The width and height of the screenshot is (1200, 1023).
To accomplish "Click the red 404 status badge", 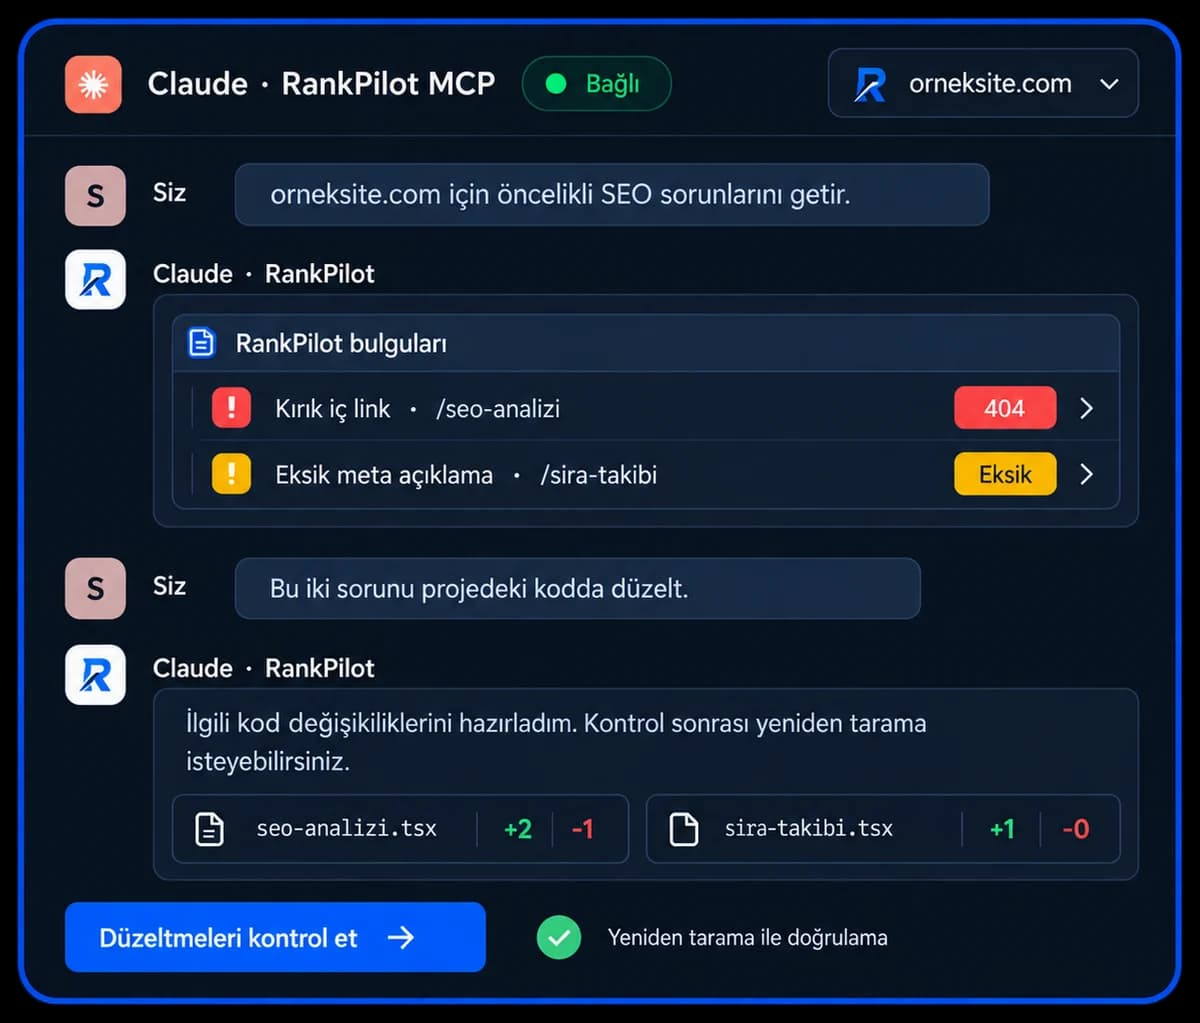I will 1005,408.
